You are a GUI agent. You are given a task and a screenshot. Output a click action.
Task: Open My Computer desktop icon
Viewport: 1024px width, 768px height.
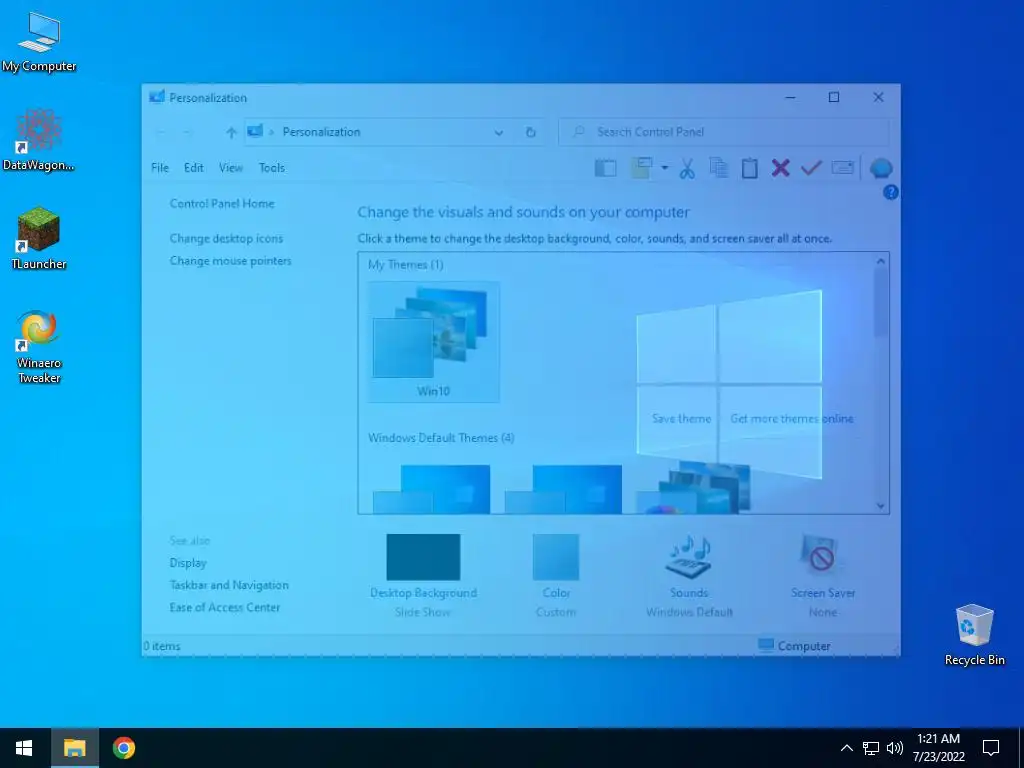pos(39,42)
